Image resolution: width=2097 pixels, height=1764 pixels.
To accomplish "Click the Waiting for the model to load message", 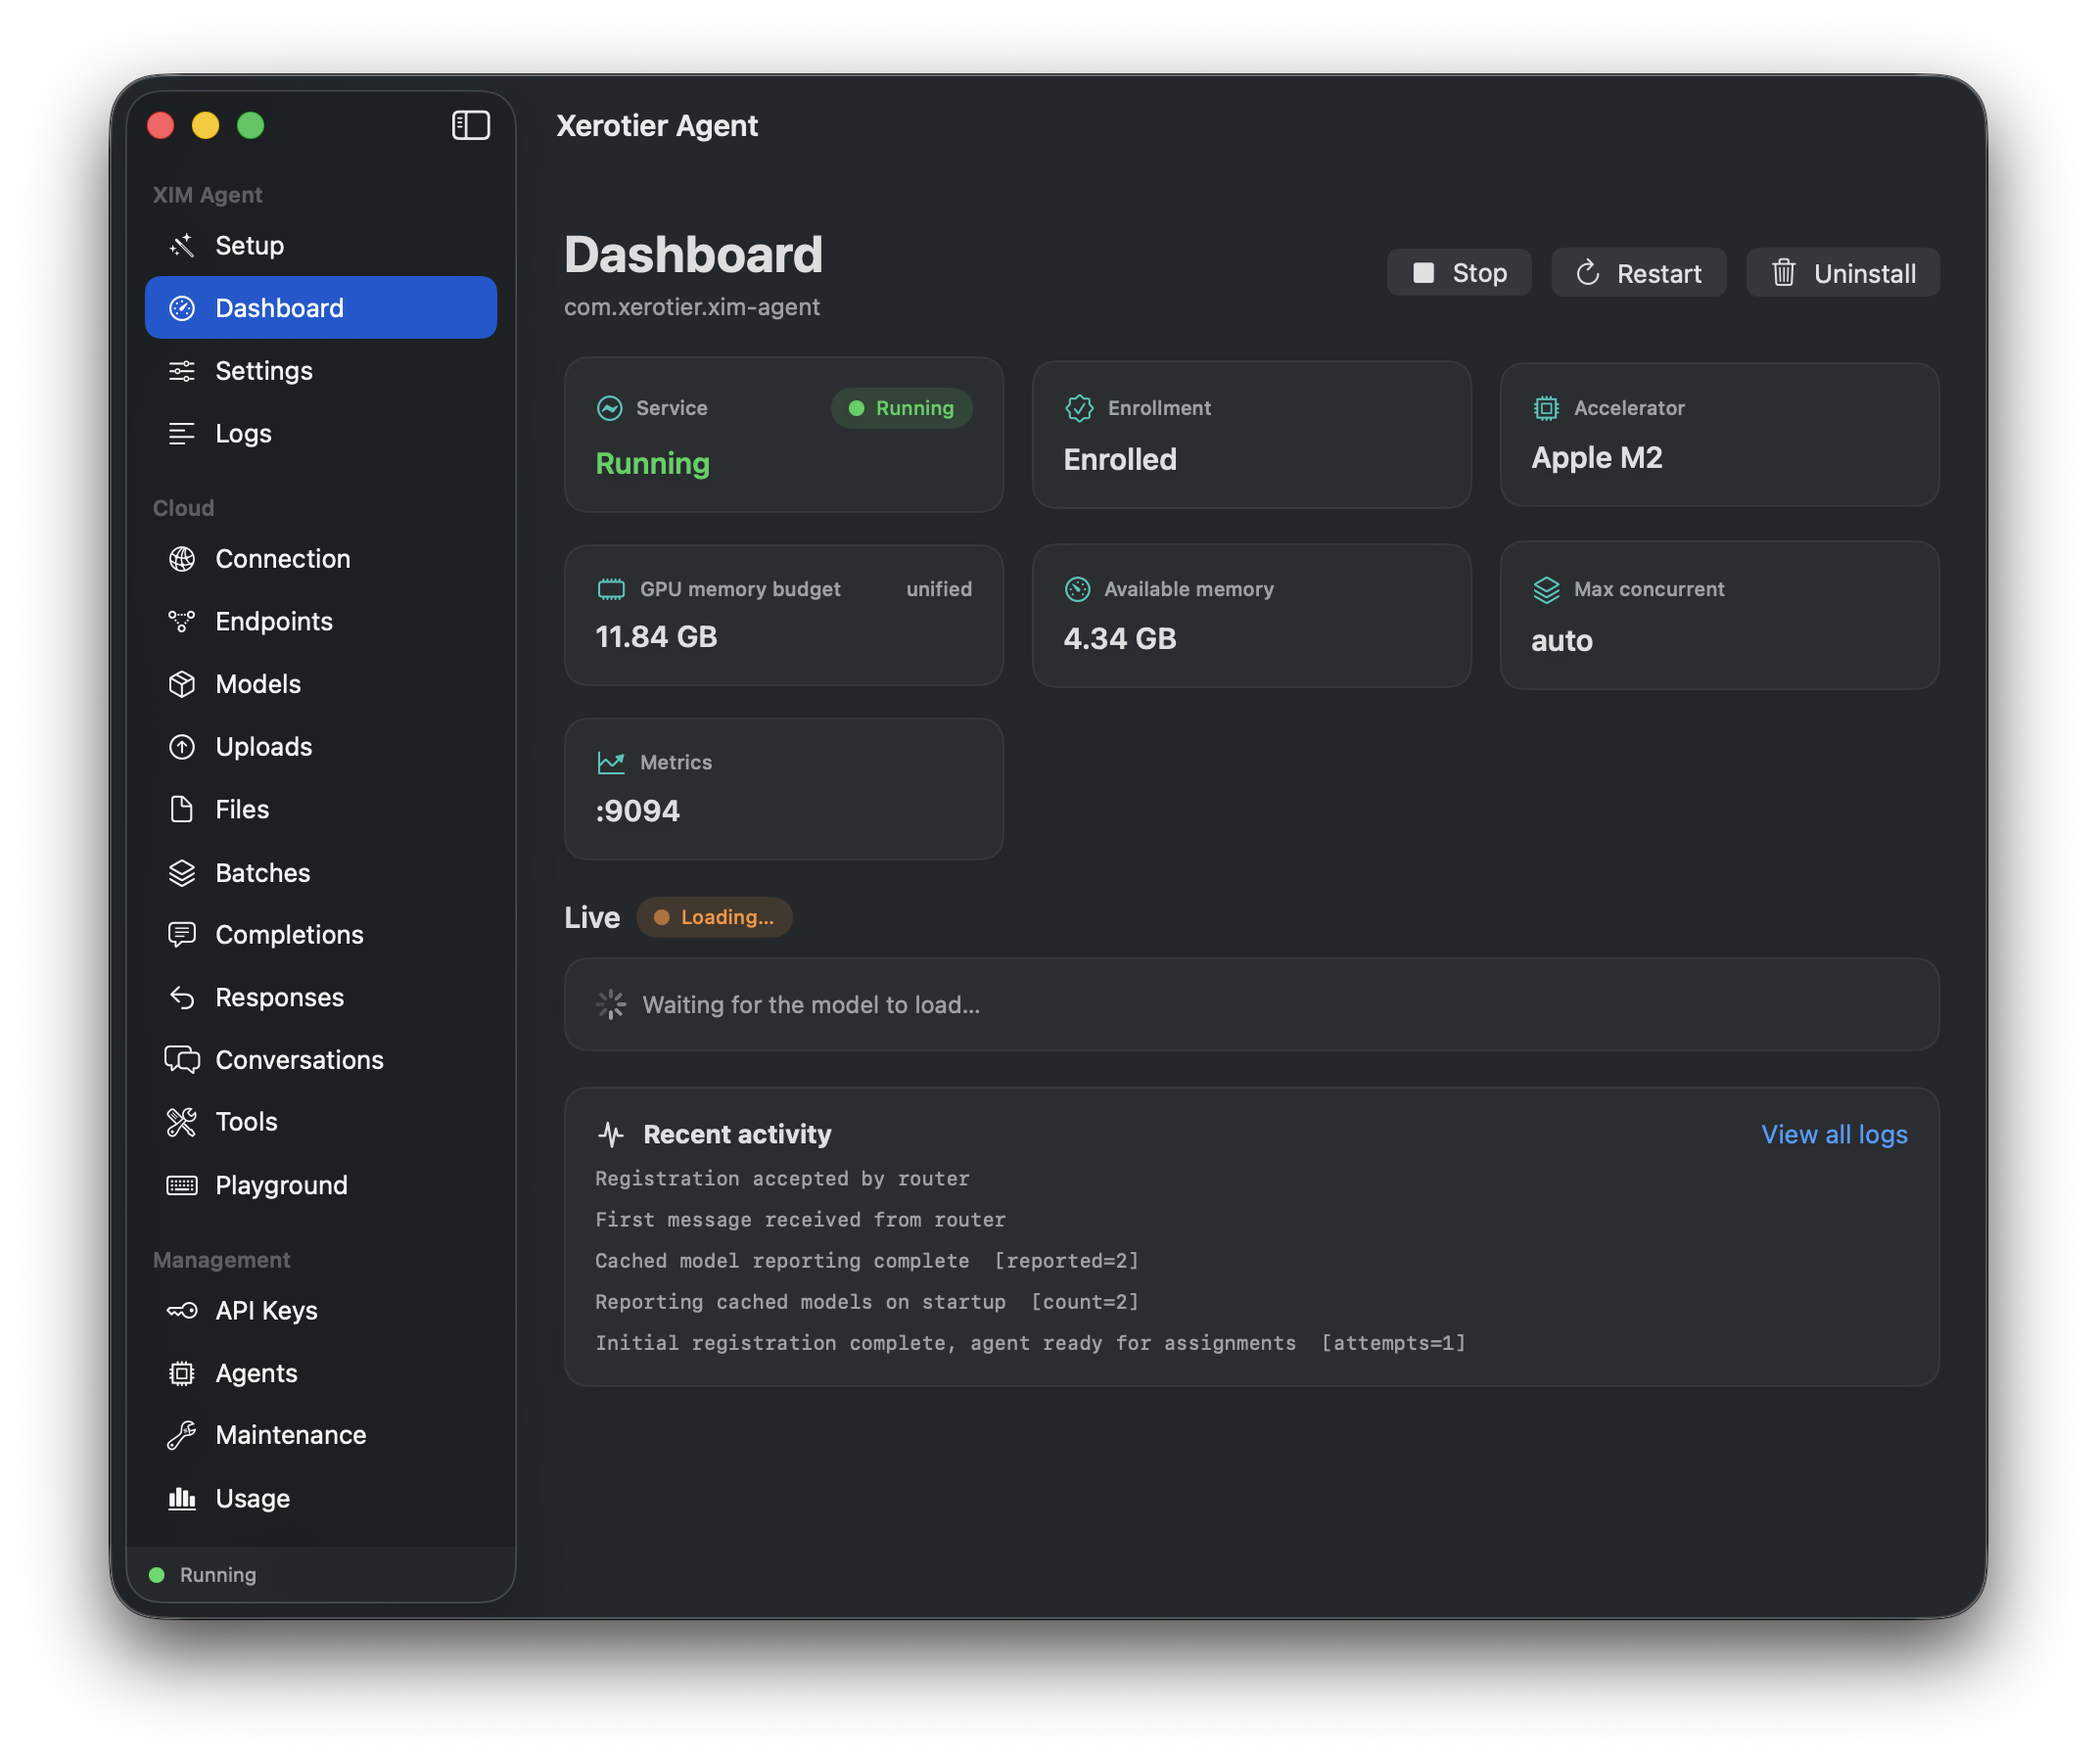I will tap(810, 1005).
